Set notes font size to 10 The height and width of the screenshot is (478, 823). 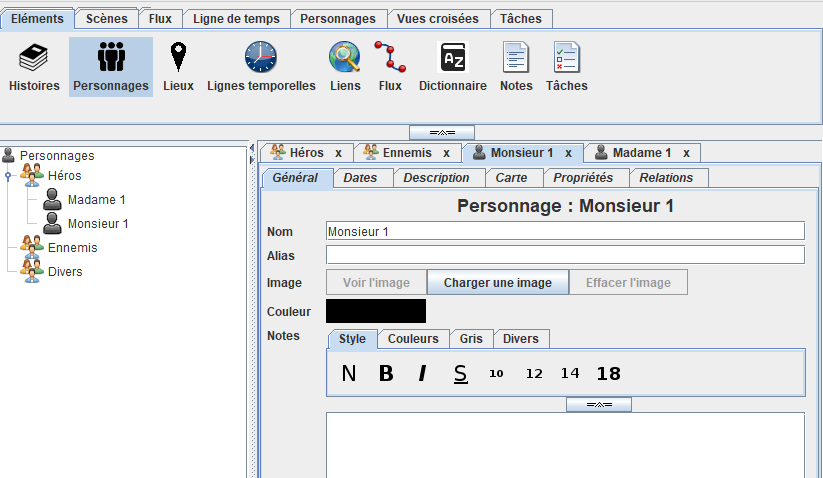(x=496, y=374)
